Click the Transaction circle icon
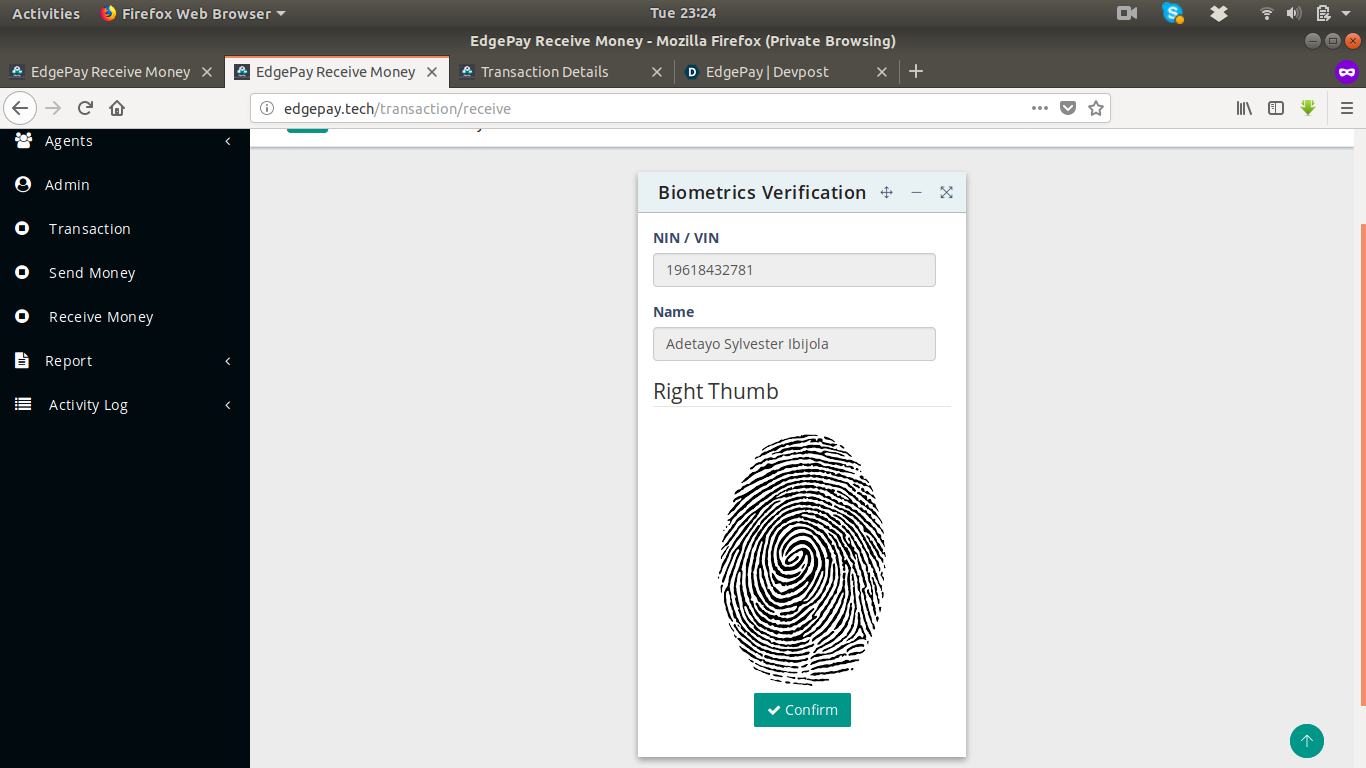Image resolution: width=1366 pixels, height=768 pixels. [x=22, y=229]
